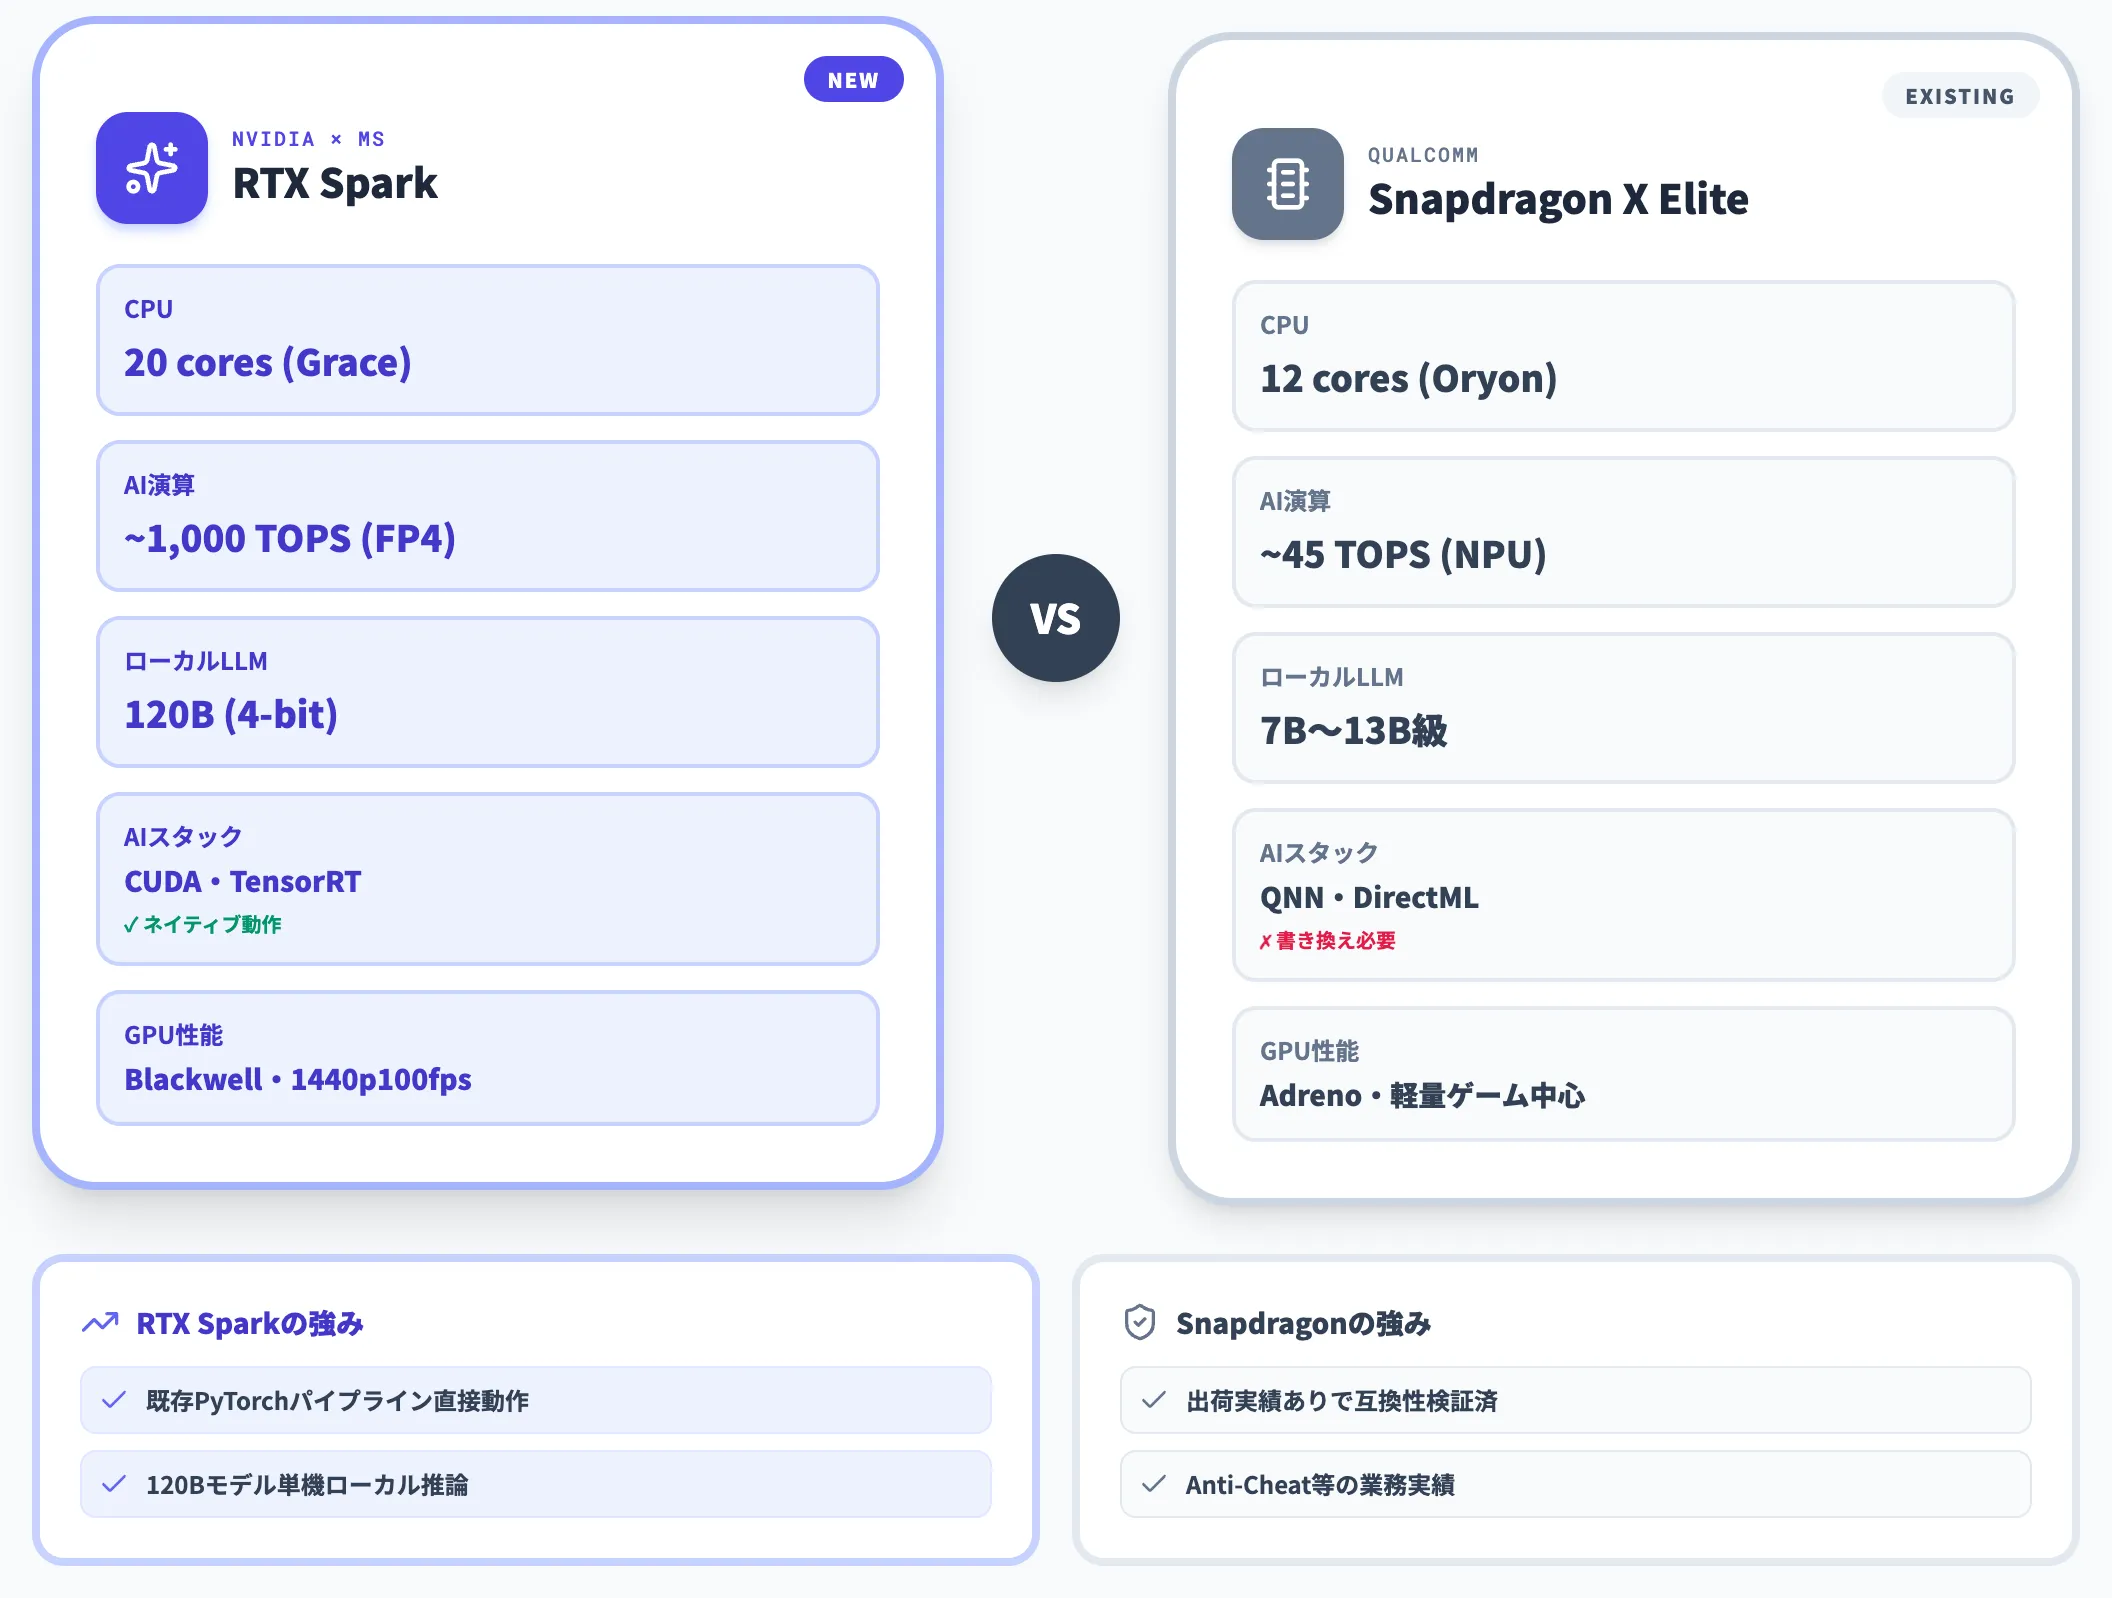
Task: Click GPU性能 label in Snapdragon card
Action: [x=1309, y=1051]
